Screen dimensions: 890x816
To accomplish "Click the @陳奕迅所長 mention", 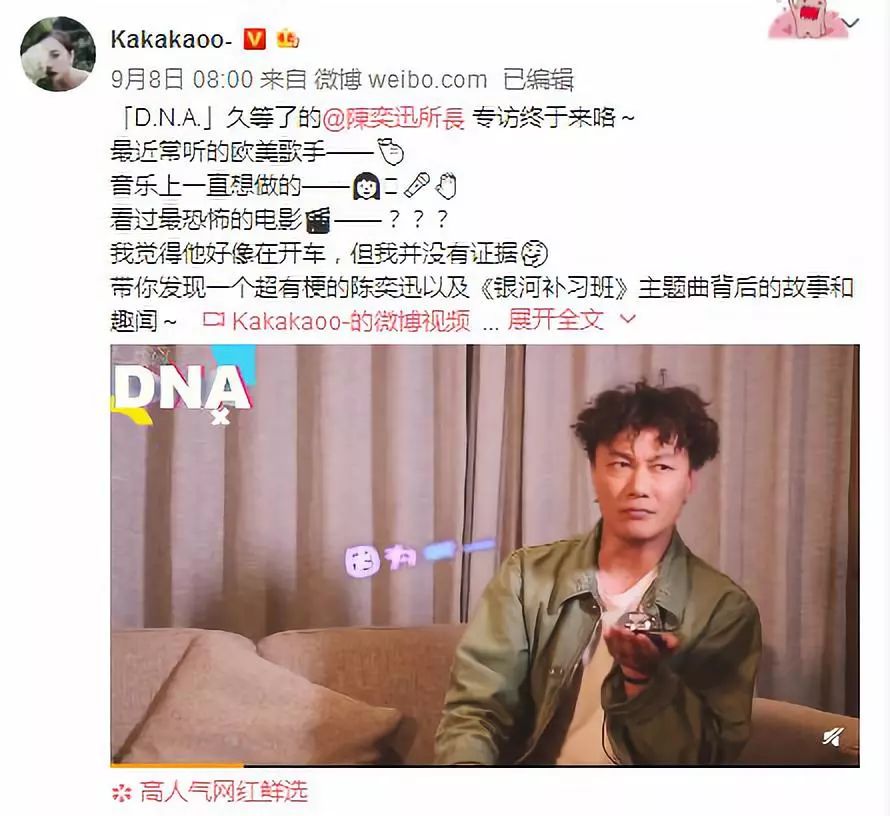I will [393, 118].
